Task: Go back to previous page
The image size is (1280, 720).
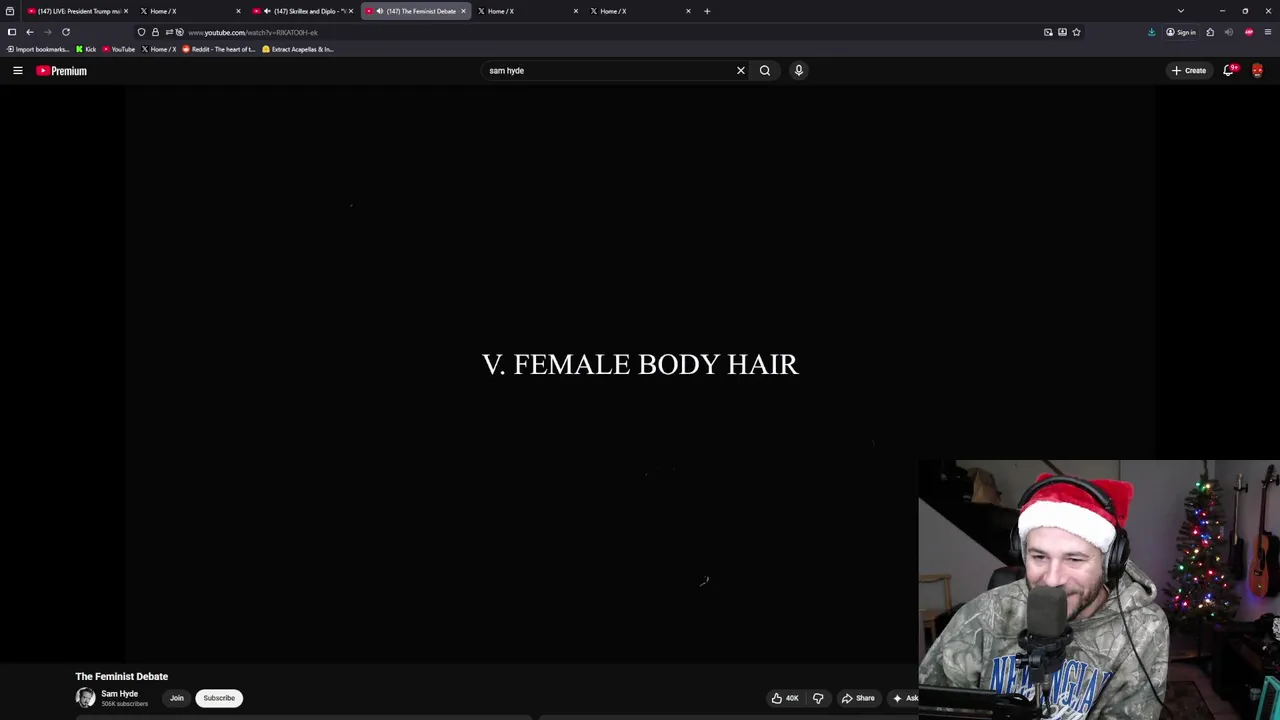Action: (30, 32)
